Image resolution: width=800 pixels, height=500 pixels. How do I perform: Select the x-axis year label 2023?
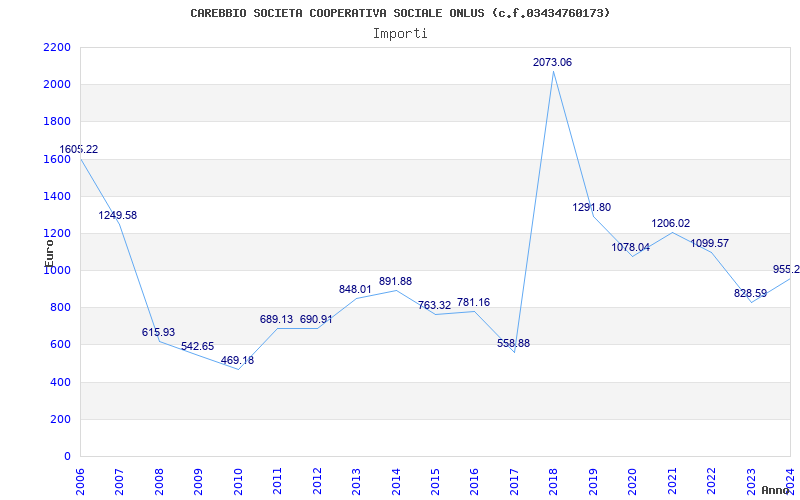[751, 481]
